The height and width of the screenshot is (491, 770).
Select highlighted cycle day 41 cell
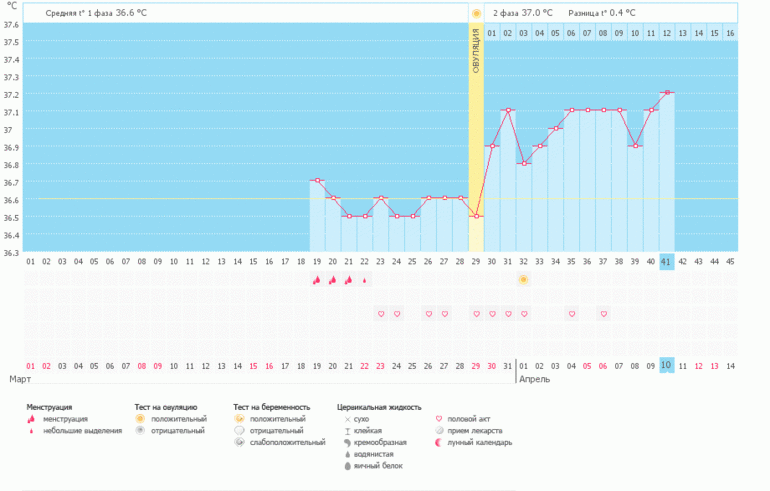tap(666, 262)
